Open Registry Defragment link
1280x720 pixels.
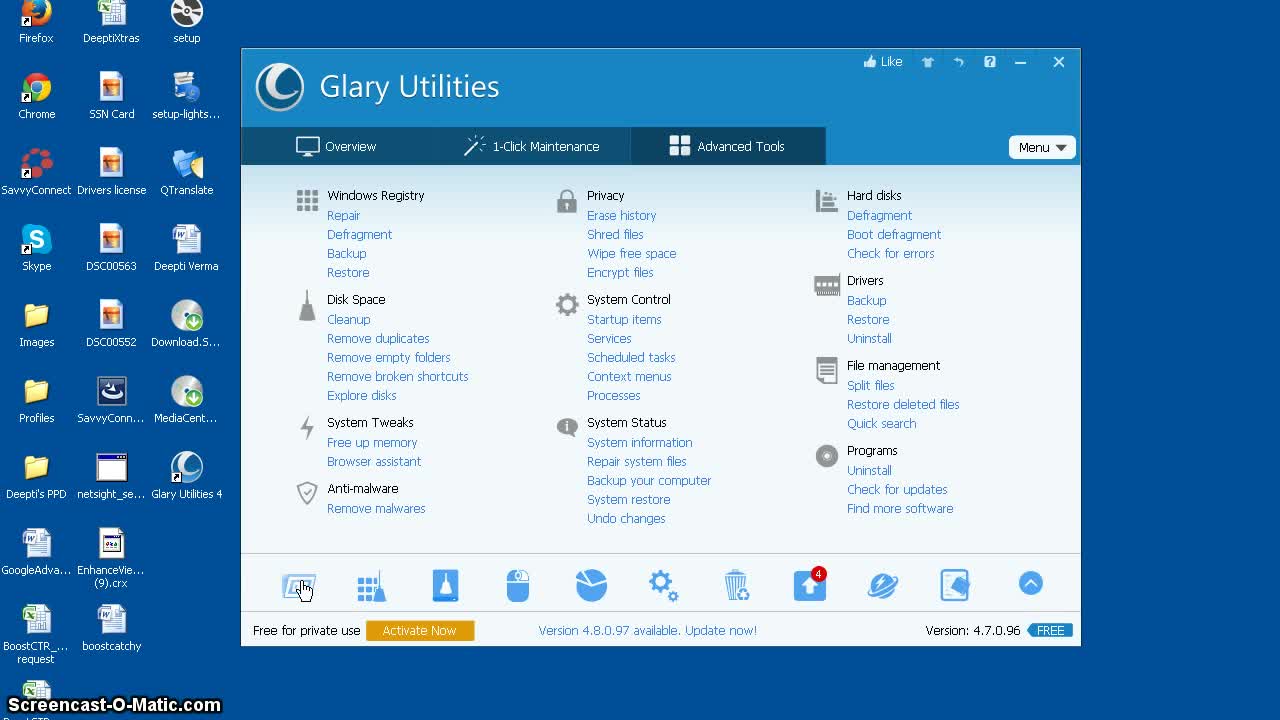359,235
